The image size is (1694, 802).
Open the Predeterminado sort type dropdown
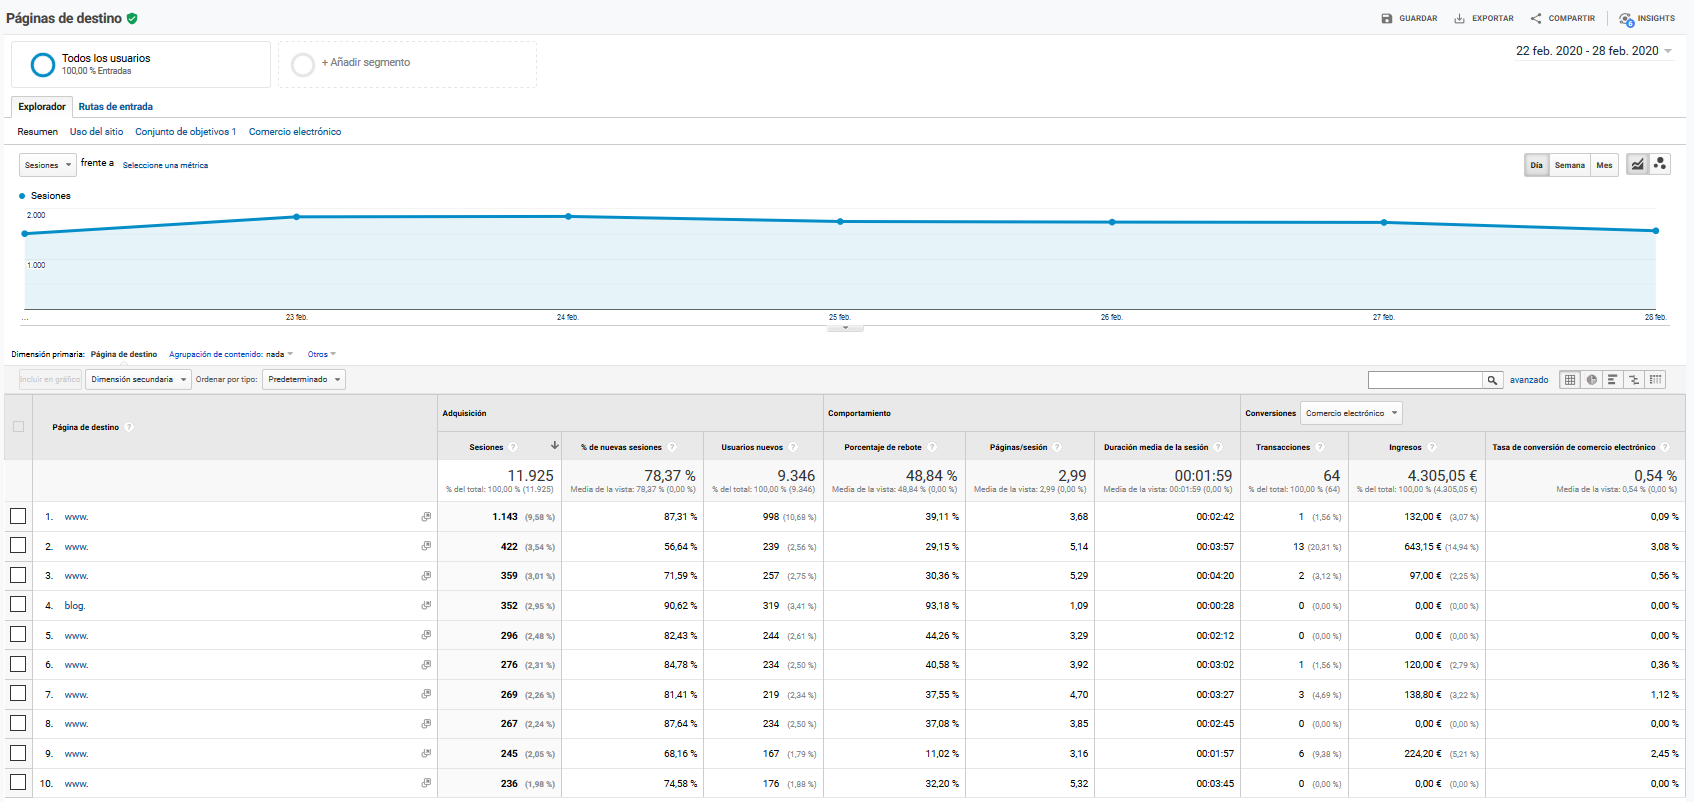(304, 380)
